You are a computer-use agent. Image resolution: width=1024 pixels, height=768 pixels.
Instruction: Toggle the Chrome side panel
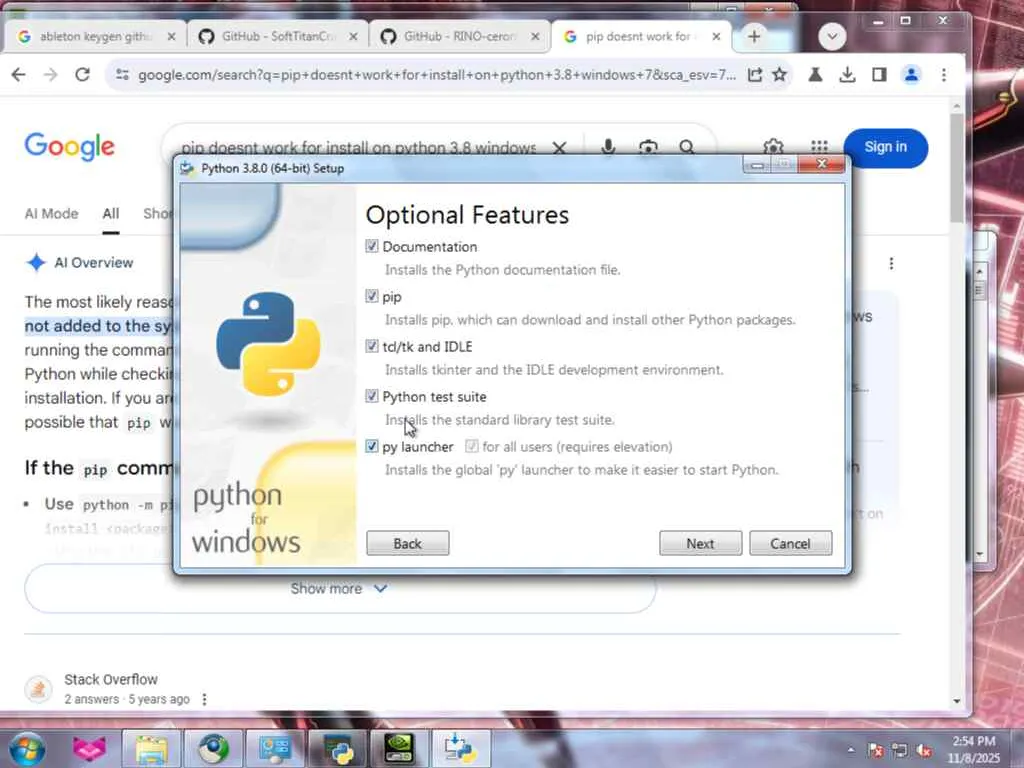879,74
